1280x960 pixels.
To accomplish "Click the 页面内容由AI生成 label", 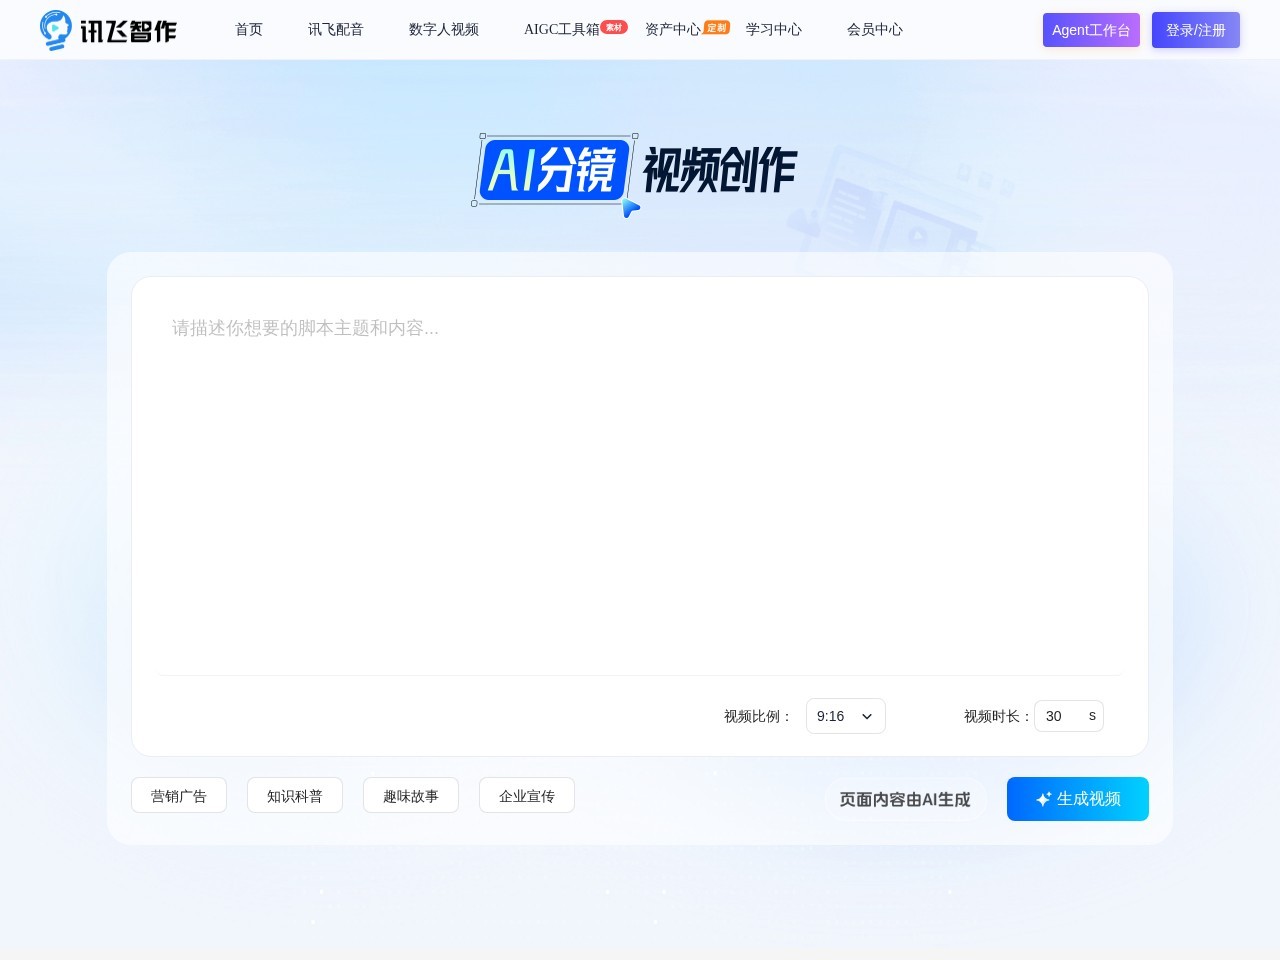I will point(905,800).
